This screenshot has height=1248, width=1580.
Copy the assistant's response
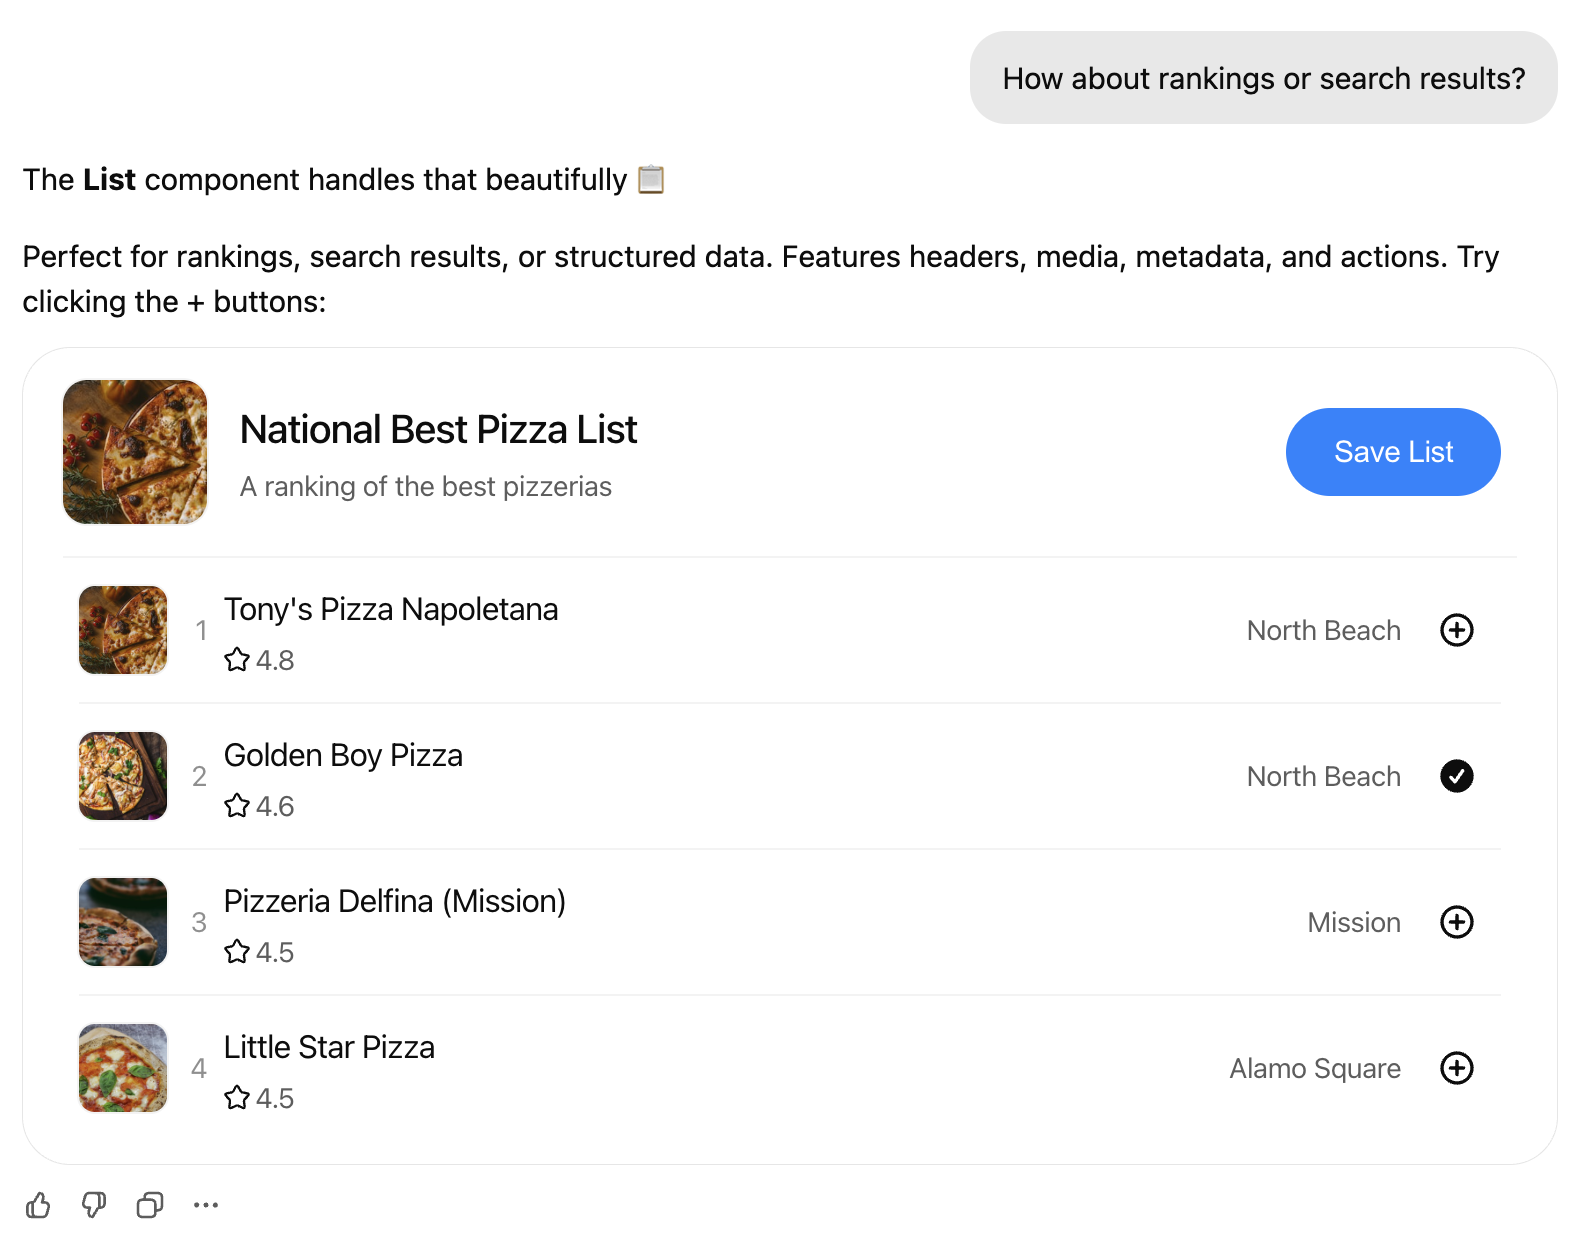(150, 1205)
